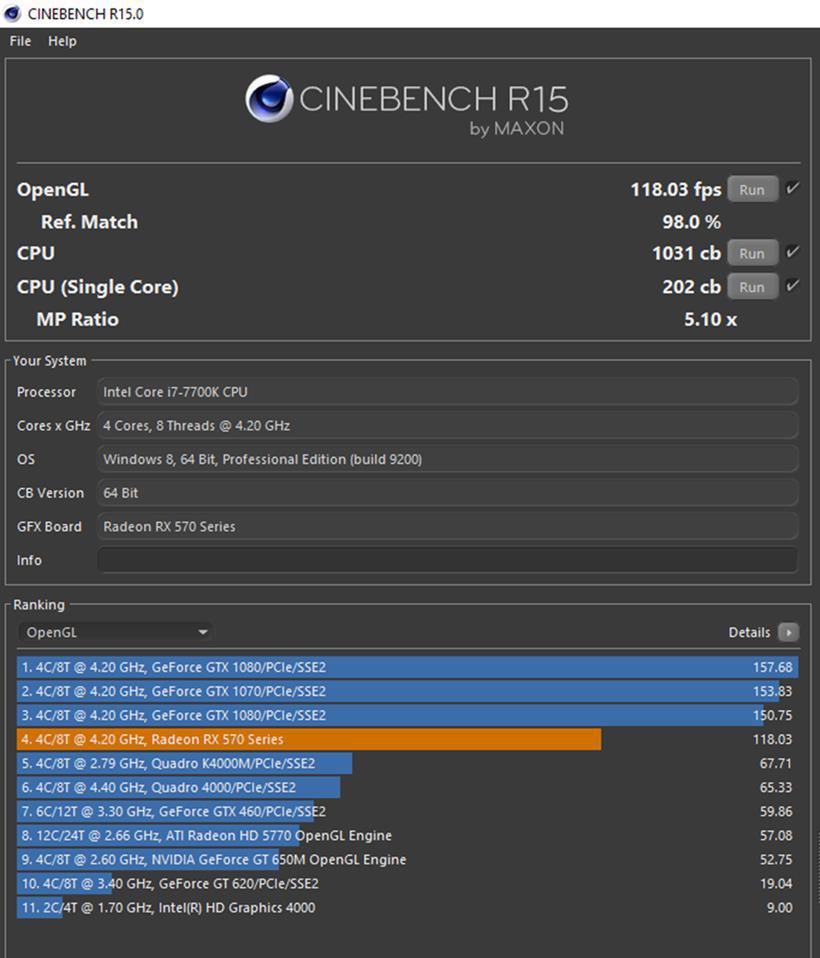Click the Ref. Match value 98.0 %

tap(692, 222)
